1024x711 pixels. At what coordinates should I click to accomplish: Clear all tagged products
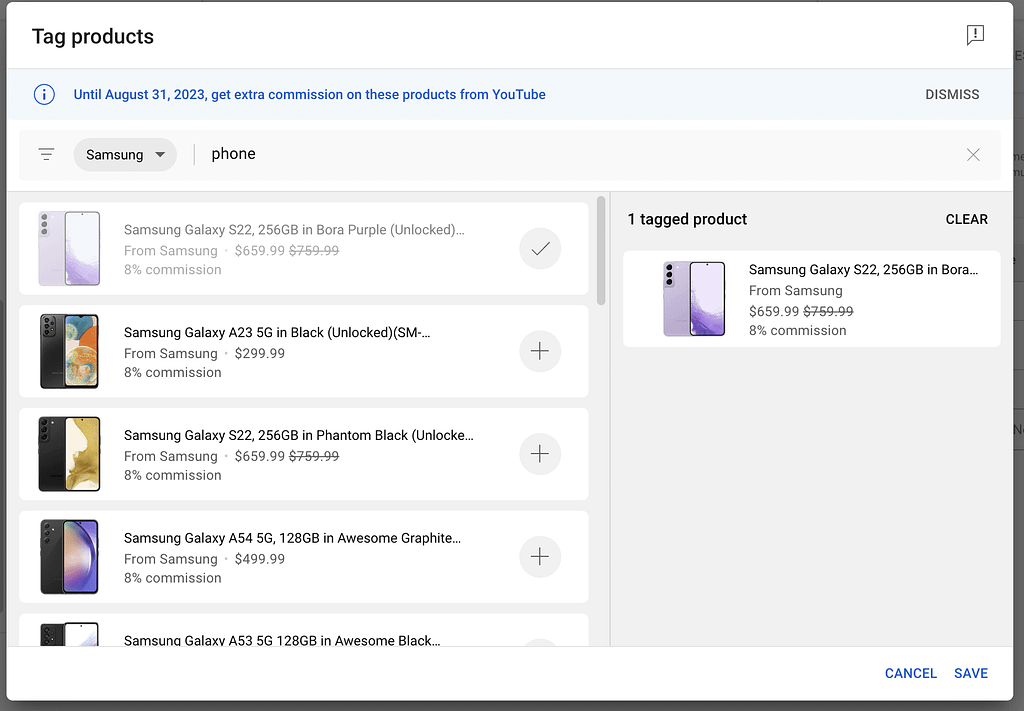(966, 219)
